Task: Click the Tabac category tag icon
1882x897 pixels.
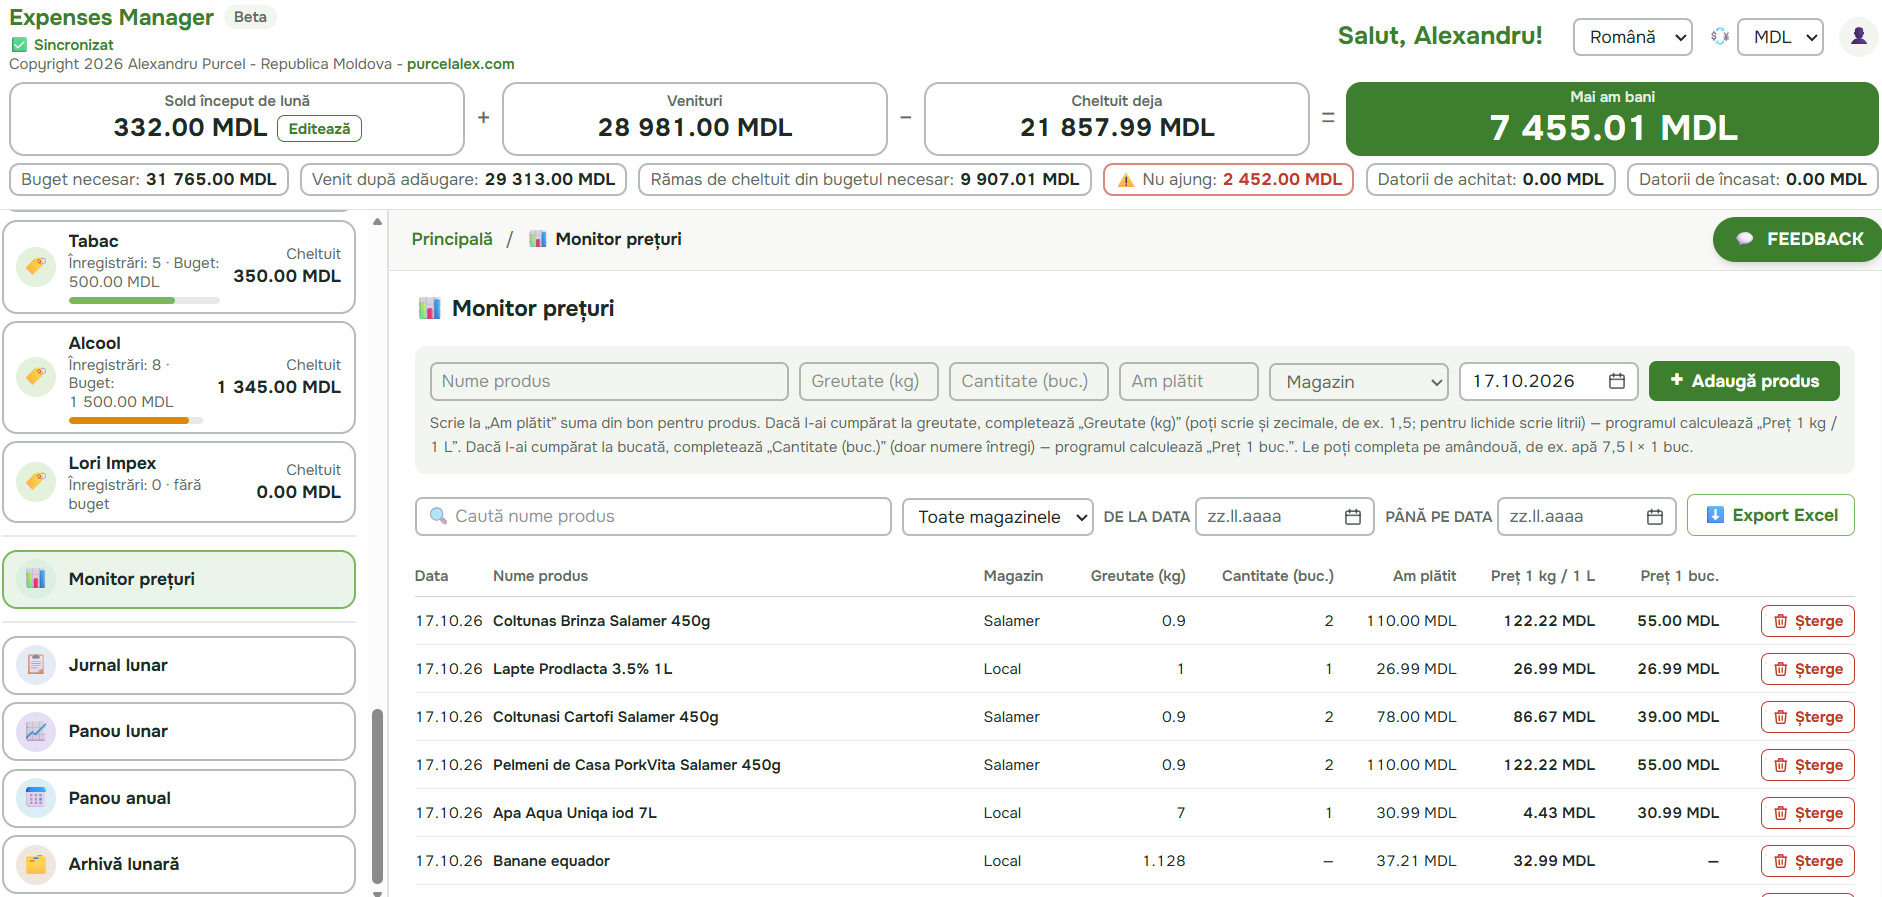Action: pos(36,267)
